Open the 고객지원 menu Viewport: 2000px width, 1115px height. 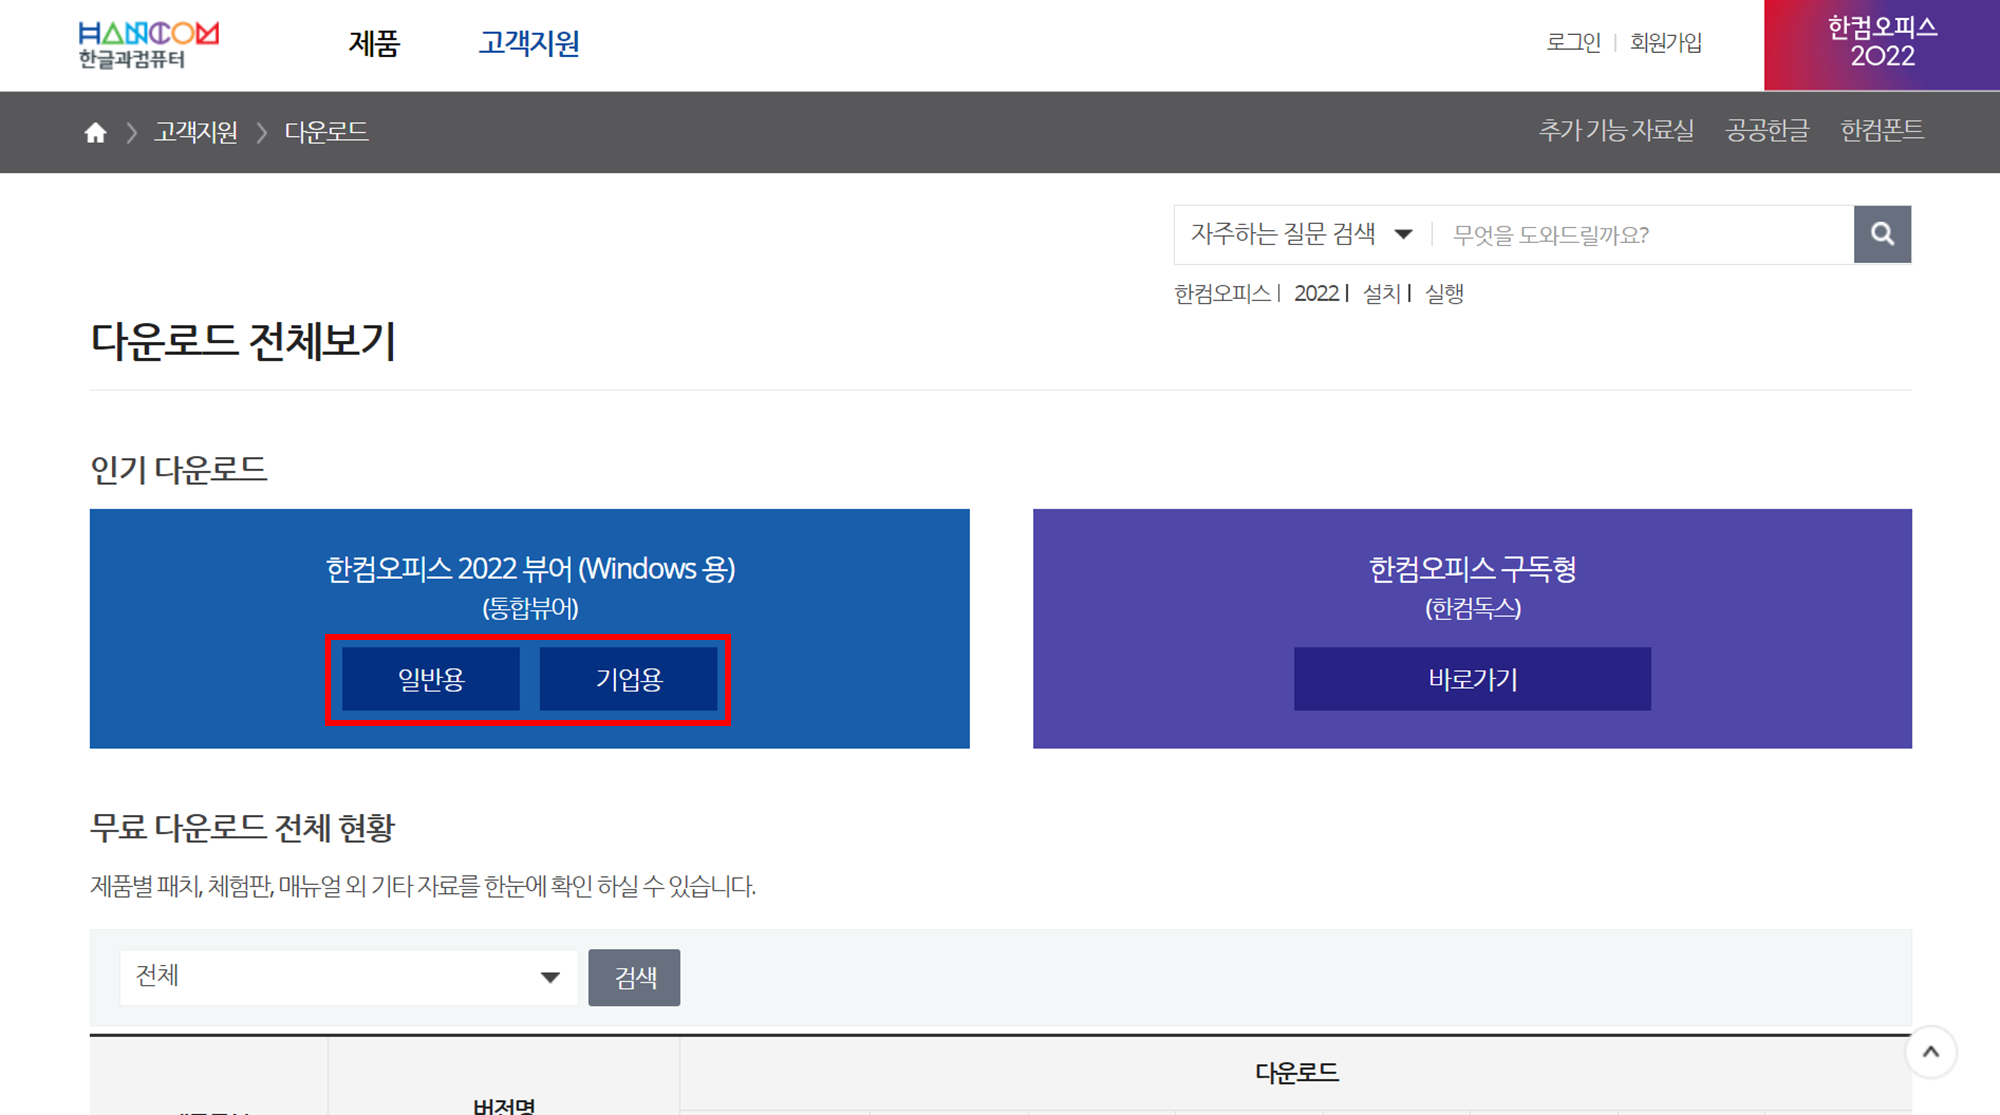529,44
